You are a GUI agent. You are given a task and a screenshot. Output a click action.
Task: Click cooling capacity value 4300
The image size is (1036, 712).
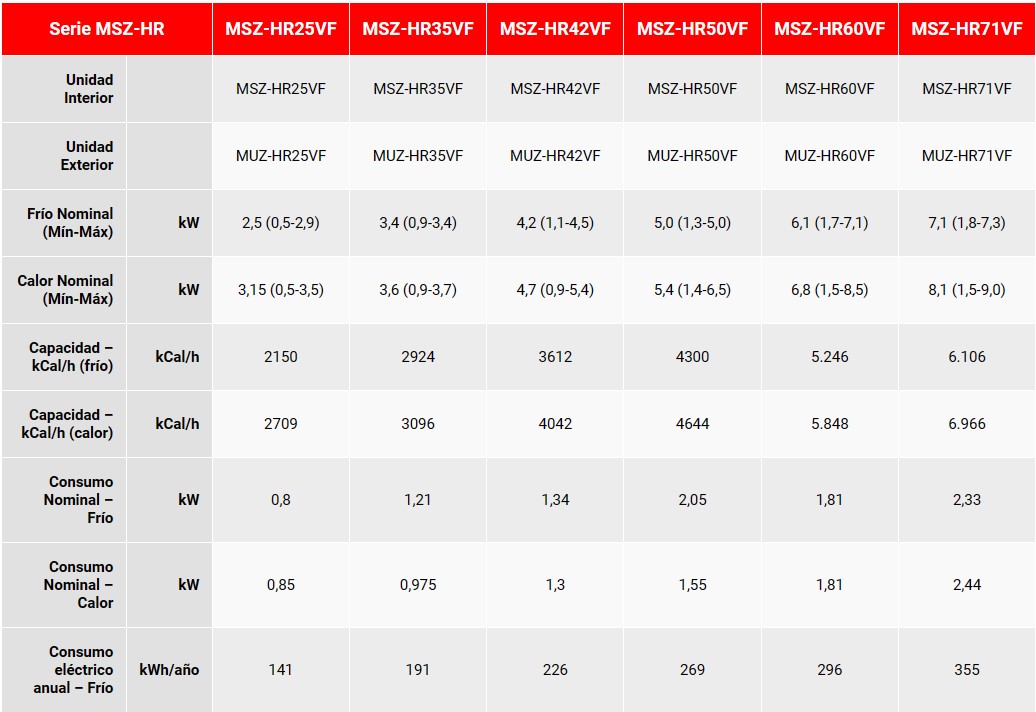[x=692, y=357]
